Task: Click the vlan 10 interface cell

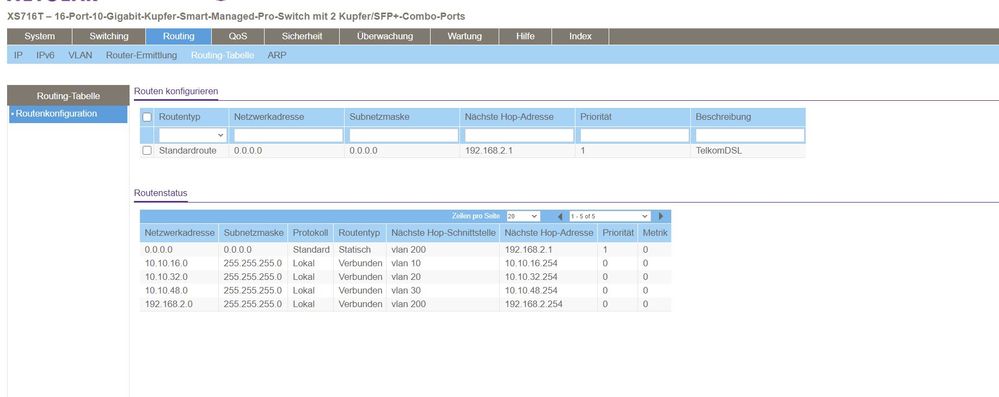Action: (406, 263)
